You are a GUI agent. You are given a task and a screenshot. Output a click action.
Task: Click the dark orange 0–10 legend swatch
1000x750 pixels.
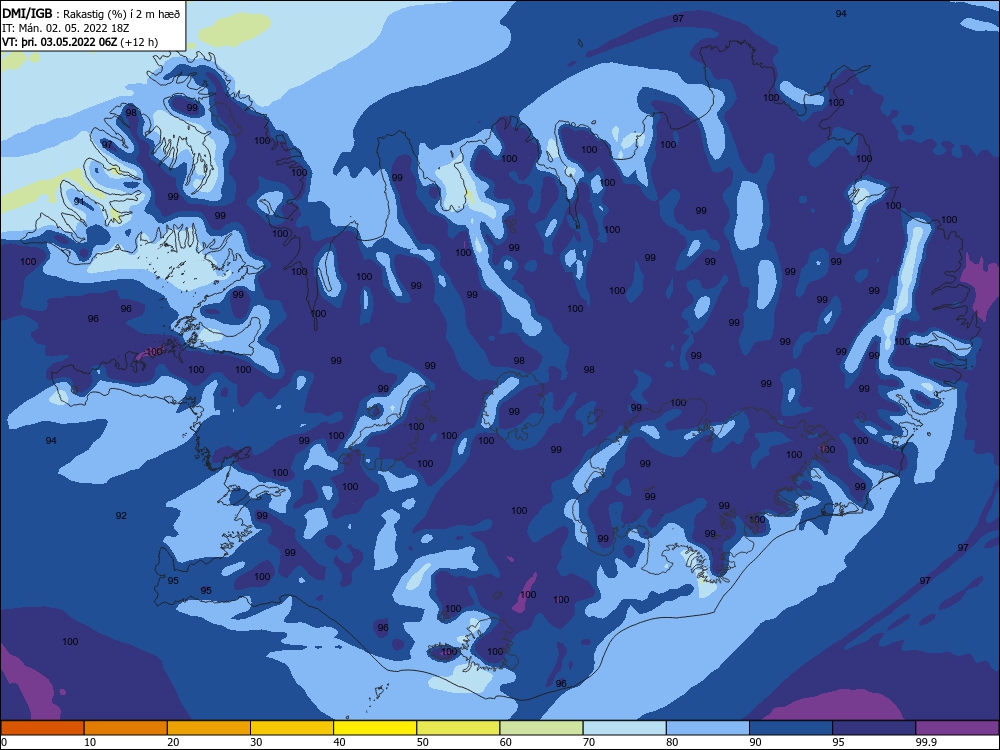(x=42, y=728)
